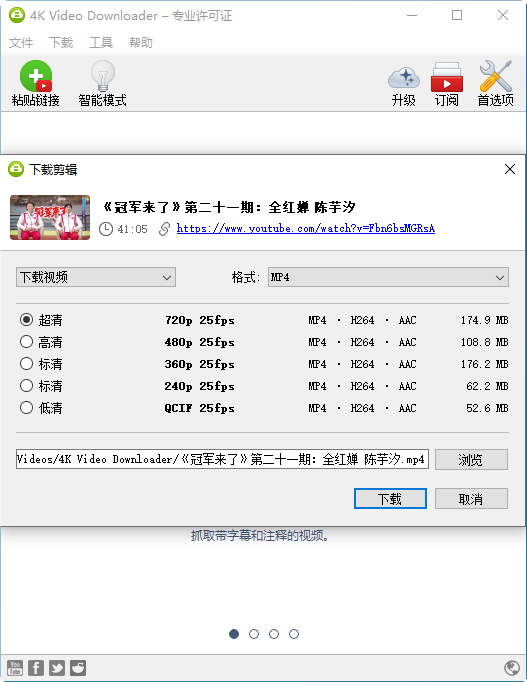Open the Upgrade (升级) cloud icon
The height and width of the screenshot is (682, 527).
pos(404,77)
